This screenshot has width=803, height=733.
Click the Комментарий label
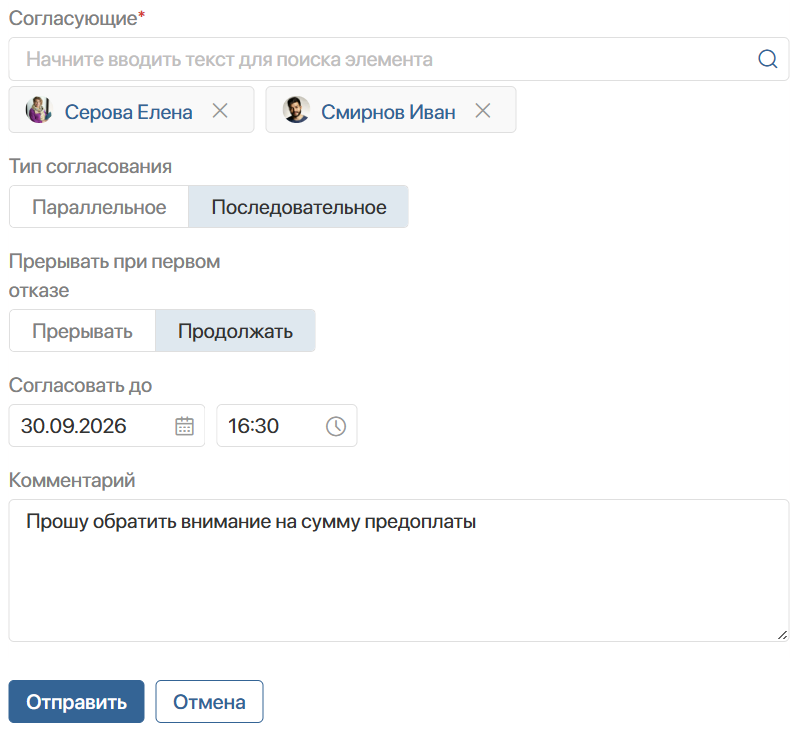point(72,480)
